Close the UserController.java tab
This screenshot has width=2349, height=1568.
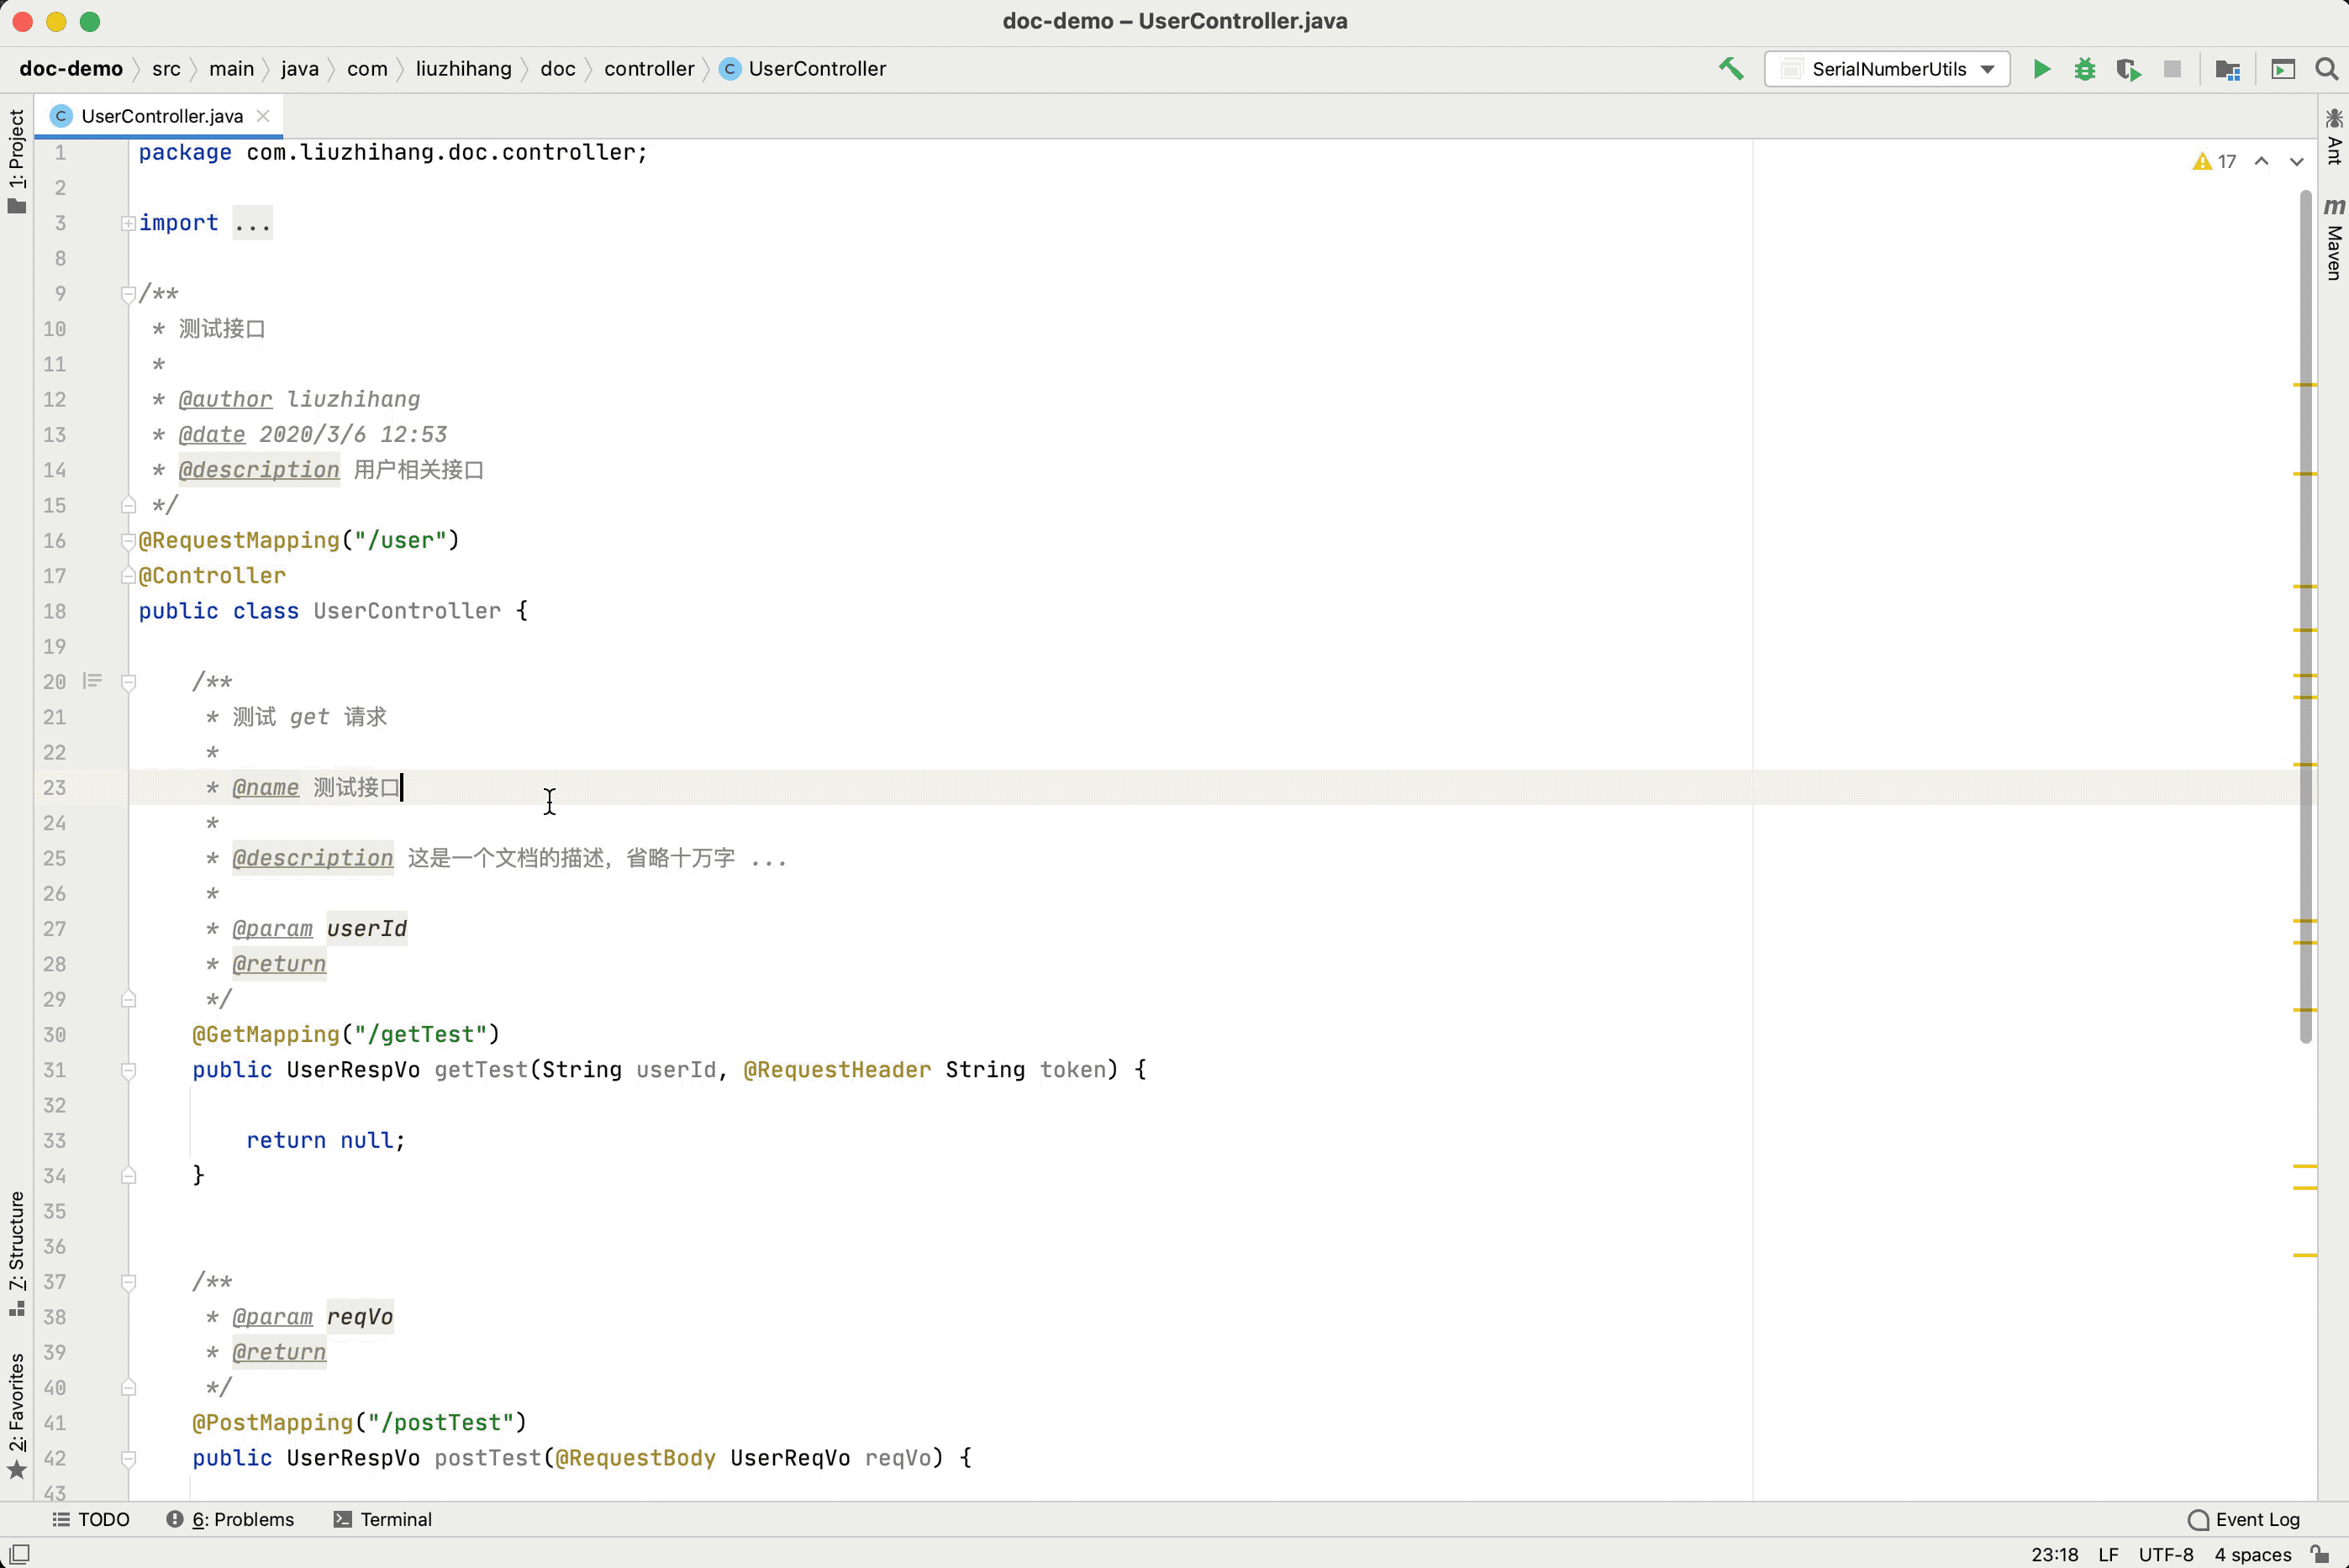click(x=263, y=116)
